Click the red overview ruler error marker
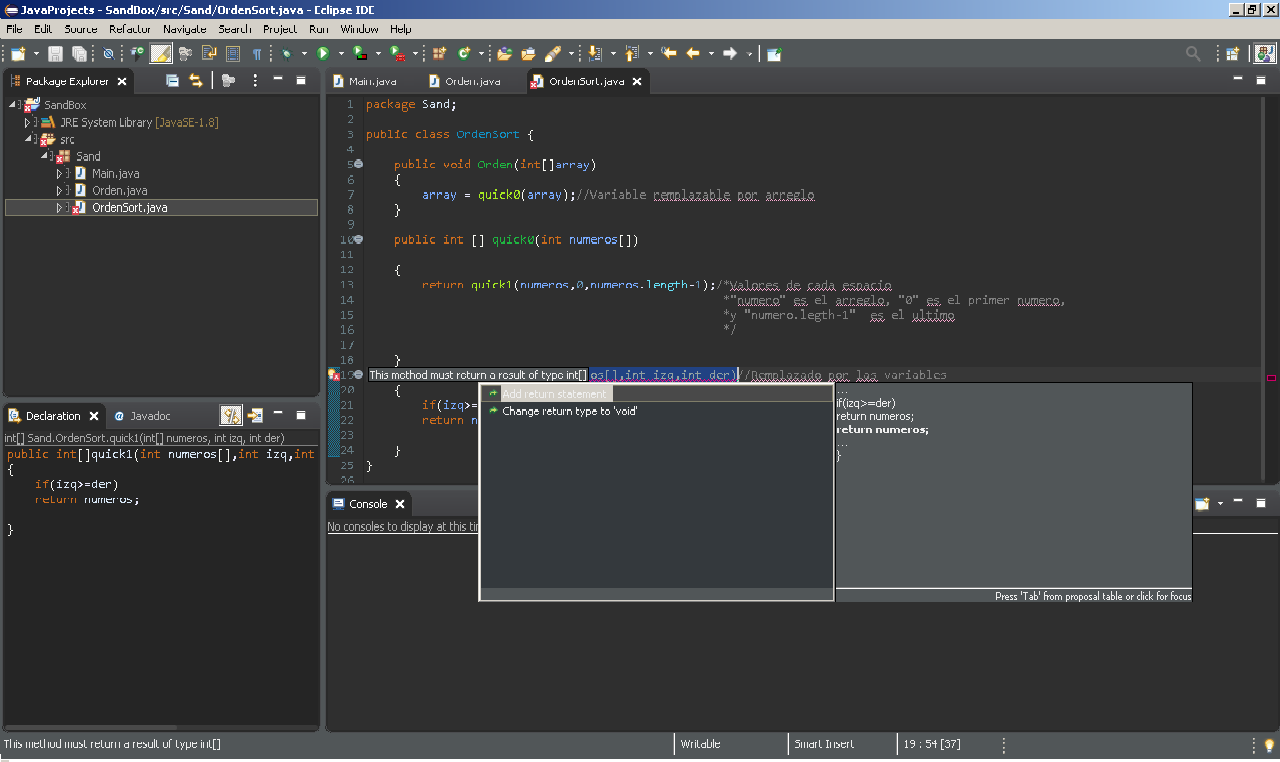Image resolution: width=1280 pixels, height=762 pixels. pyautogui.click(x=1271, y=378)
